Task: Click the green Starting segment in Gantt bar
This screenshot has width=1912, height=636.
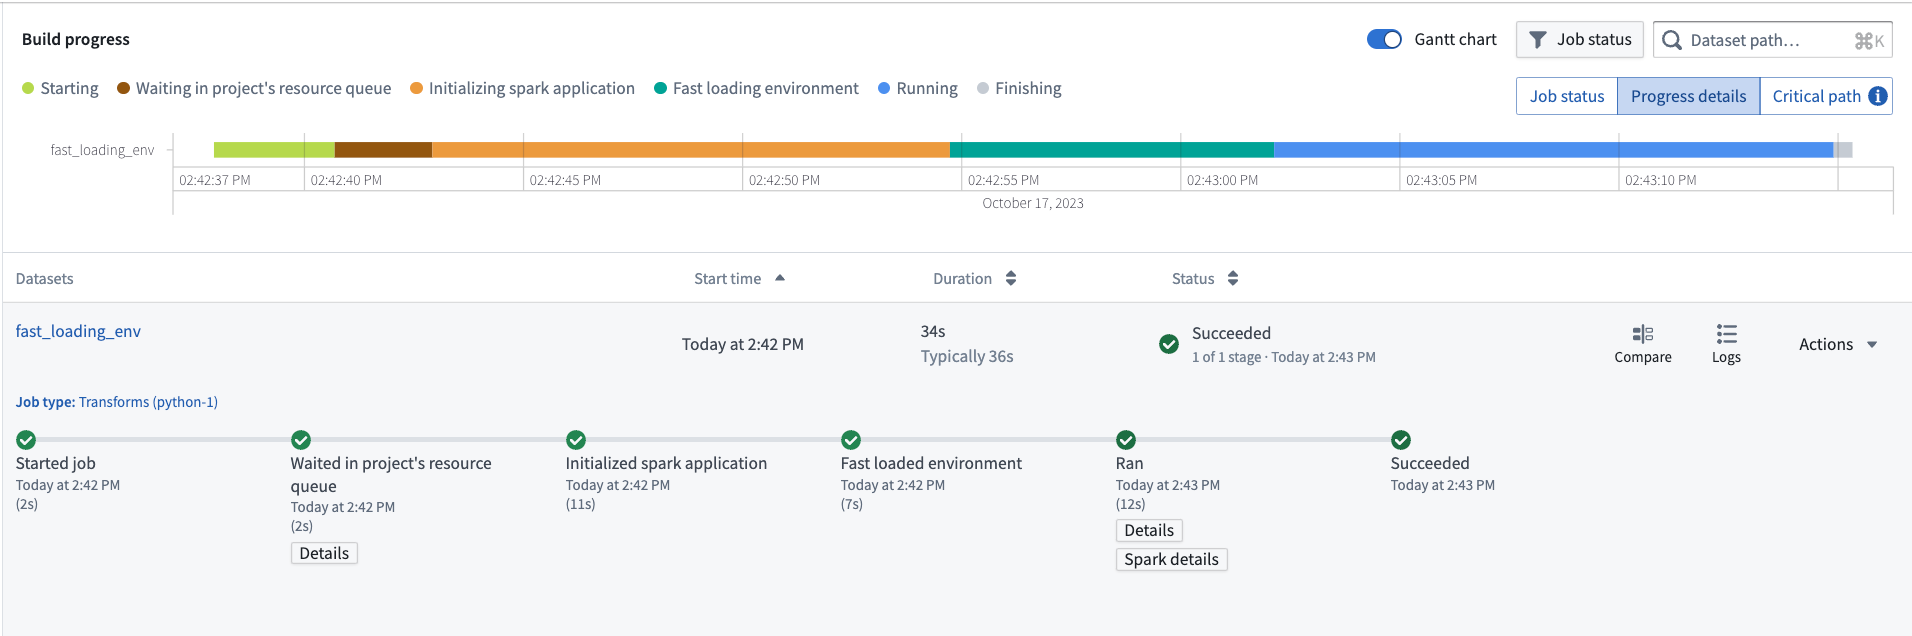Action: (x=274, y=150)
